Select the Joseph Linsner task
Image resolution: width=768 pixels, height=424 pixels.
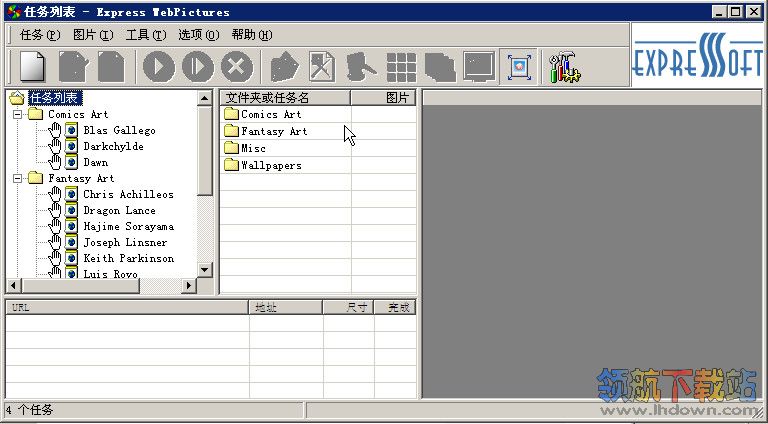click(x=125, y=242)
